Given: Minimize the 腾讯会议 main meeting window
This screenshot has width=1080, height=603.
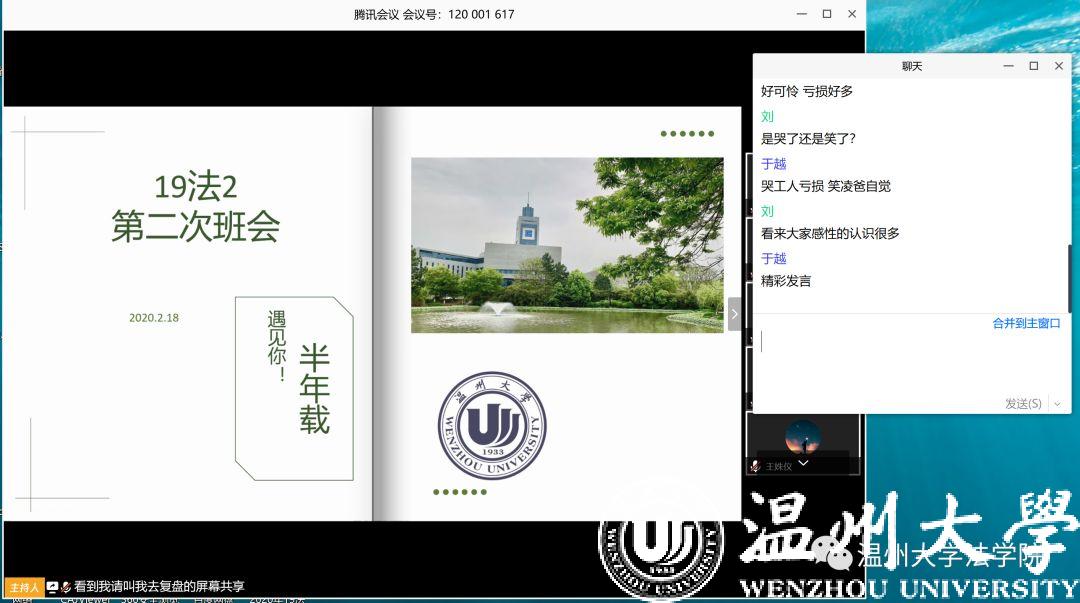Looking at the screenshot, I should point(802,14).
